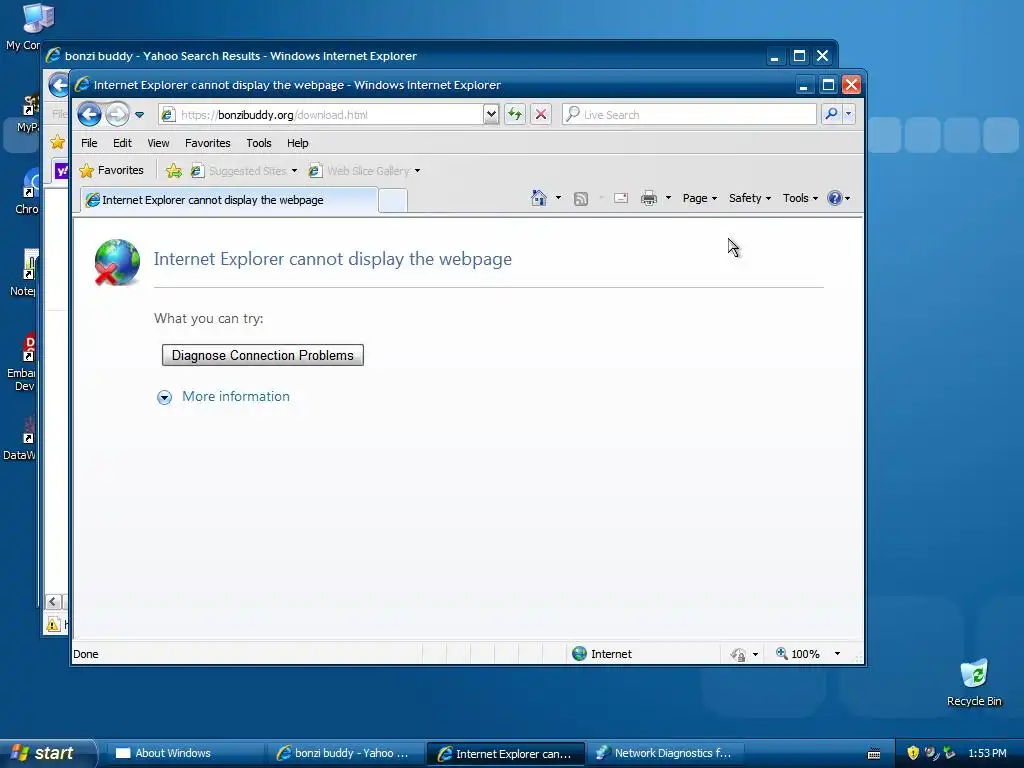Go back using the blue Back arrow
Screen dimensions: 1024x768
point(89,115)
